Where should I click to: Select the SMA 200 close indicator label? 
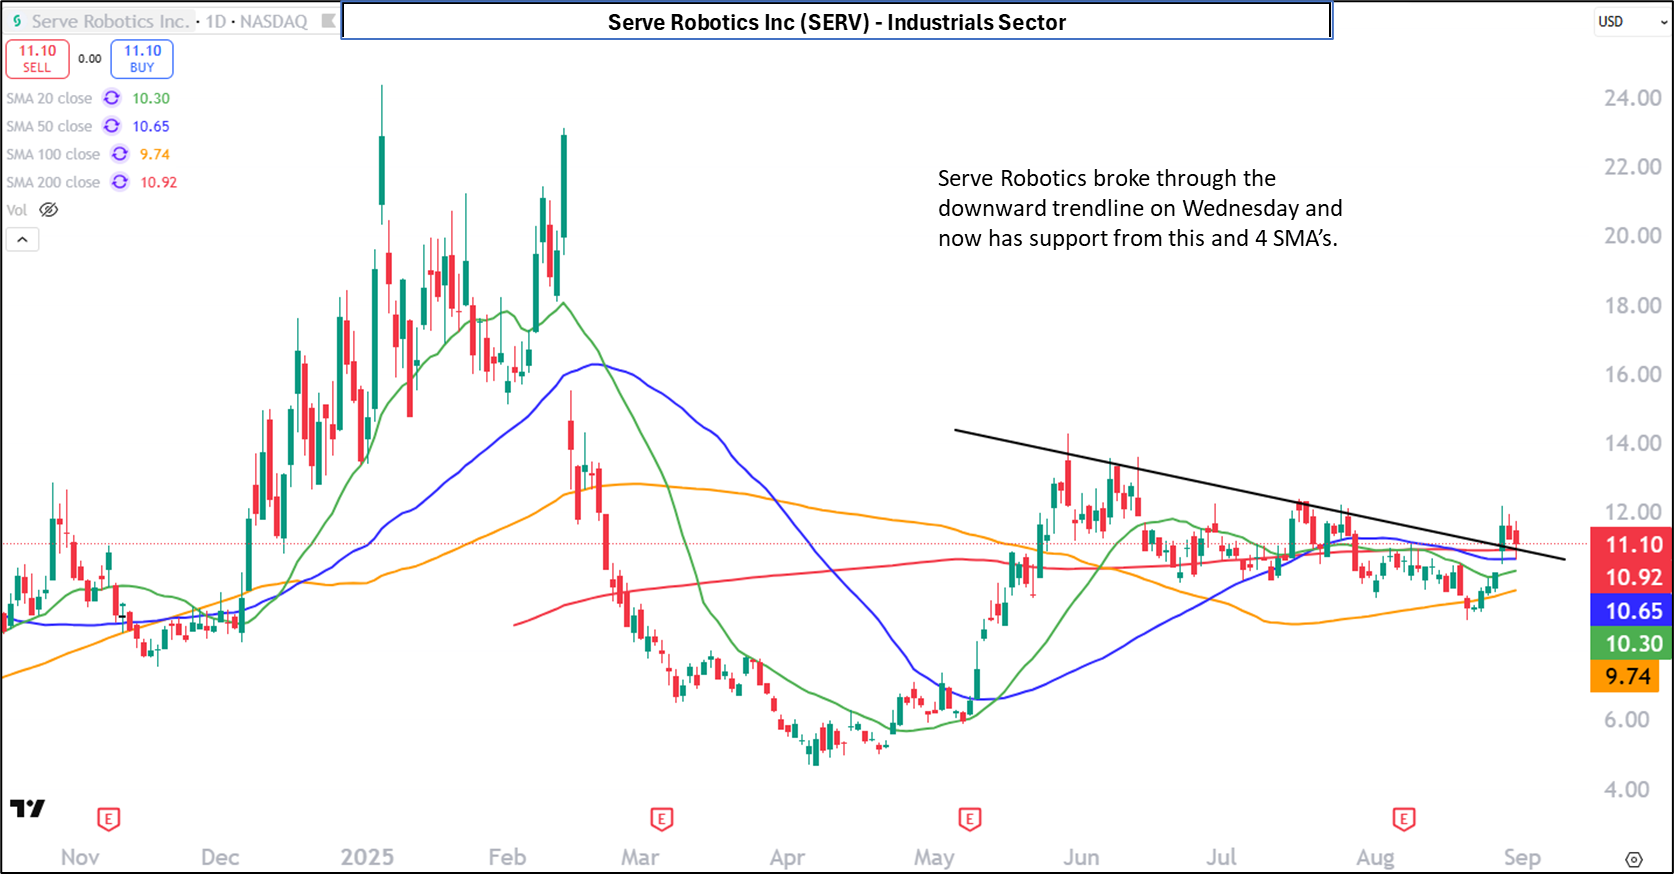coord(53,182)
